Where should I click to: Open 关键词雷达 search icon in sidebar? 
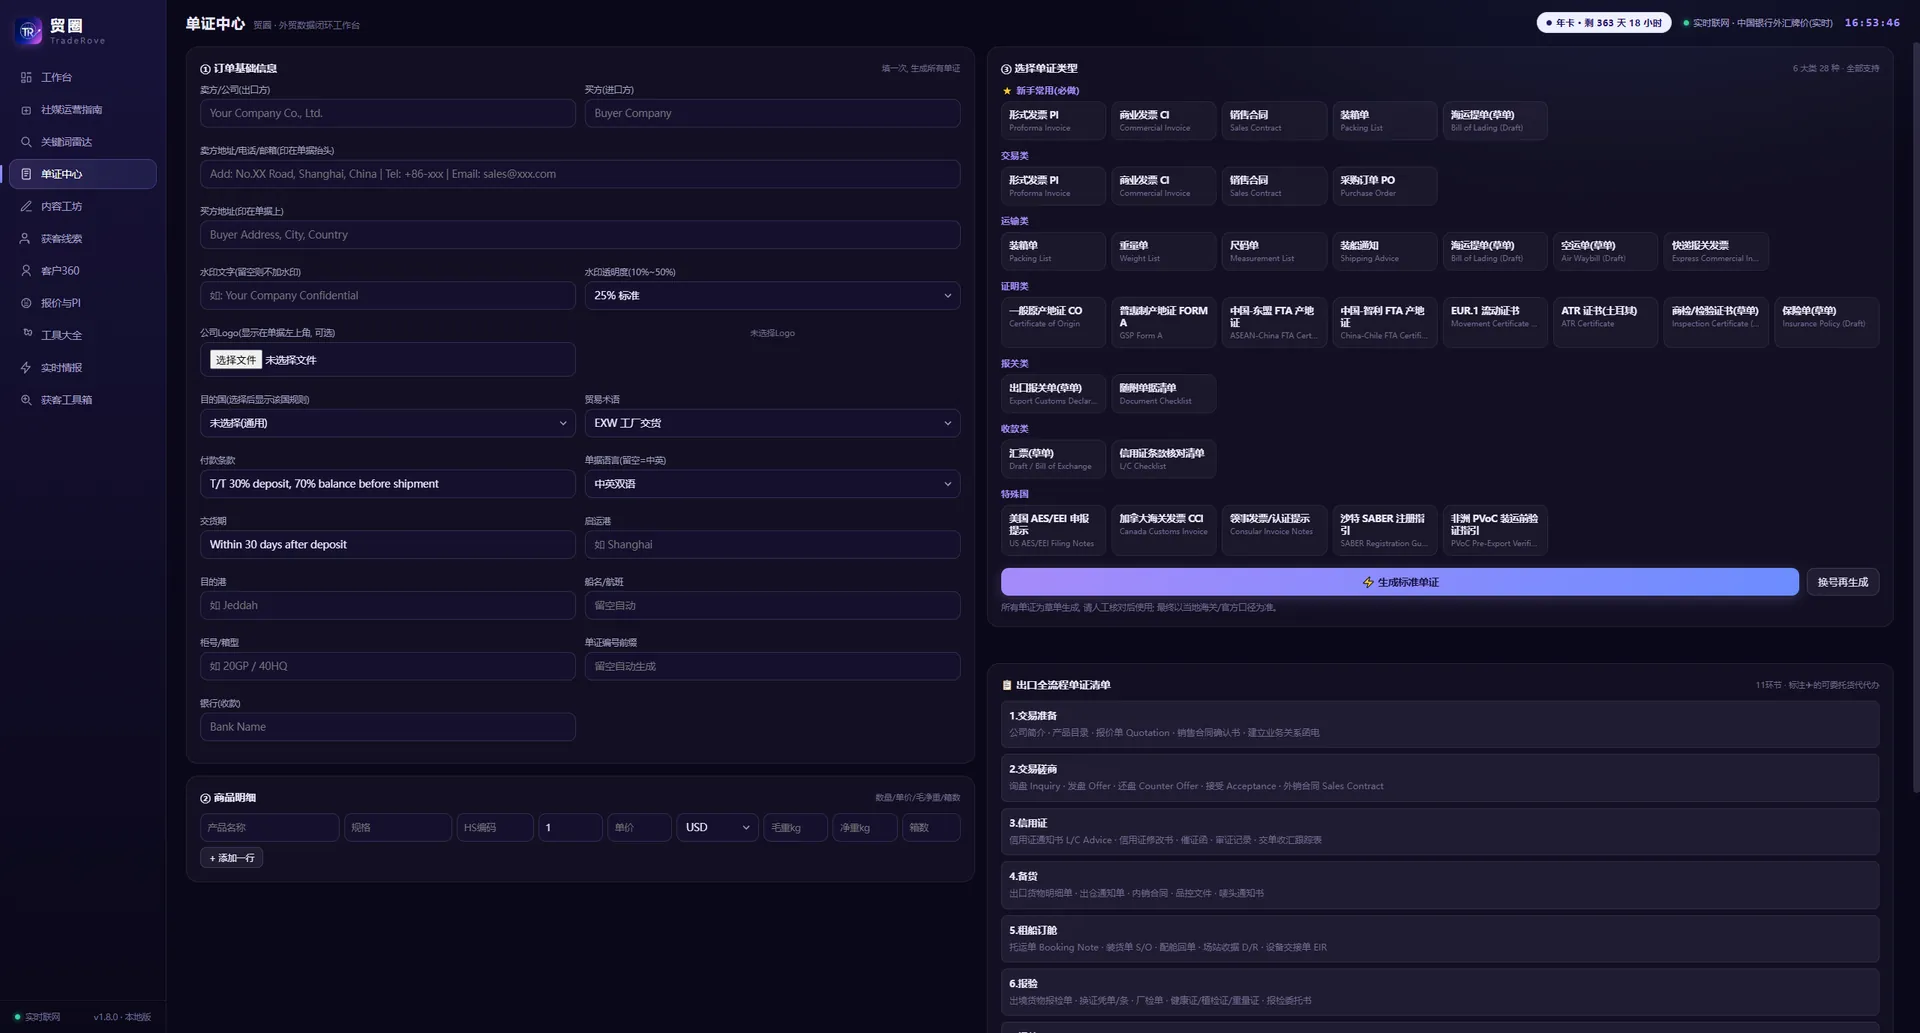tap(26, 142)
